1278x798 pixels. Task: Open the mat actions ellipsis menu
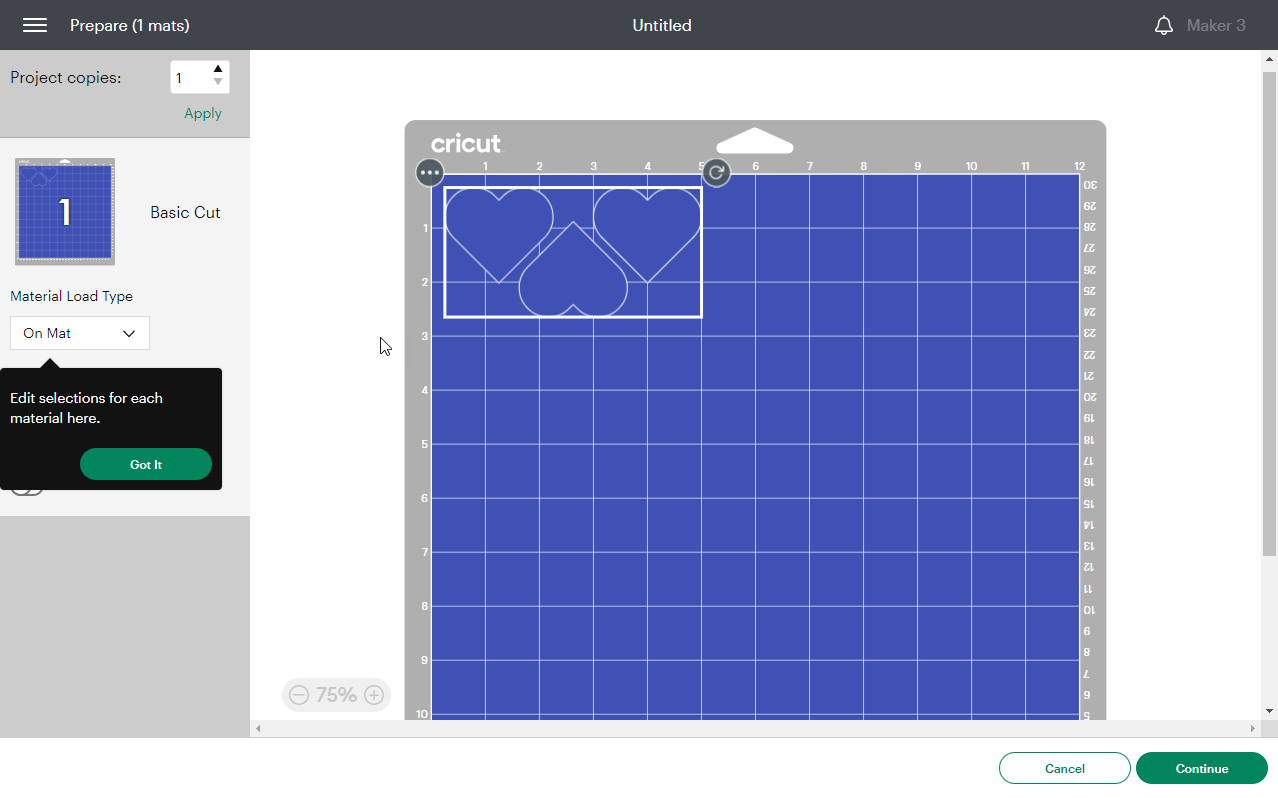click(429, 172)
